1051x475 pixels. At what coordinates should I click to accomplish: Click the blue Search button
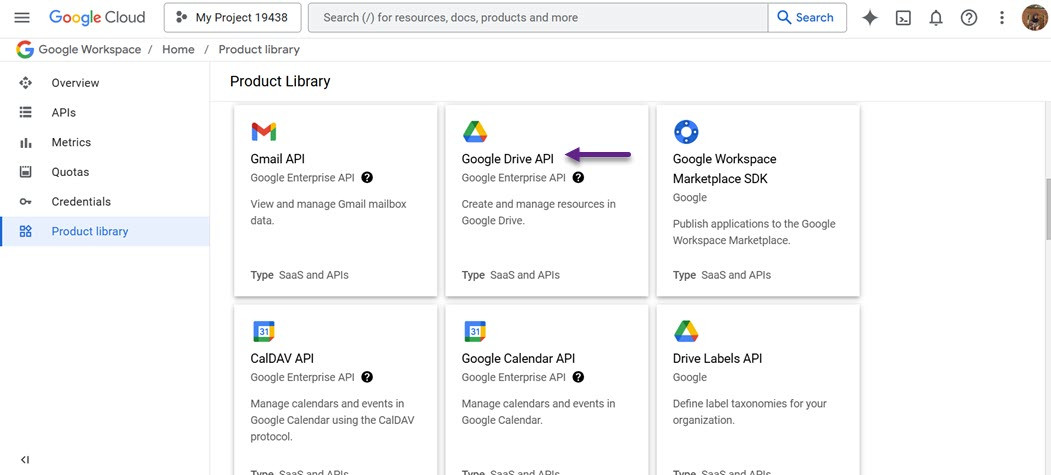pos(806,18)
